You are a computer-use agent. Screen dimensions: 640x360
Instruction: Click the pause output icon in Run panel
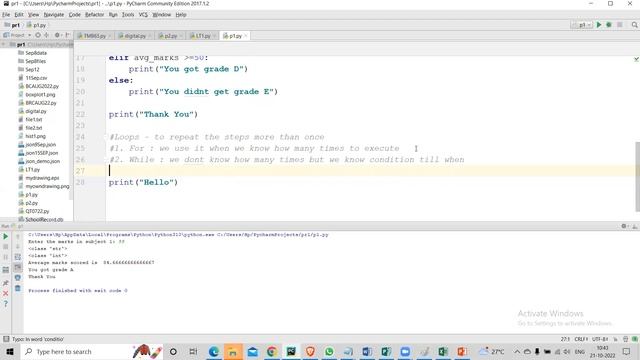point(6,257)
